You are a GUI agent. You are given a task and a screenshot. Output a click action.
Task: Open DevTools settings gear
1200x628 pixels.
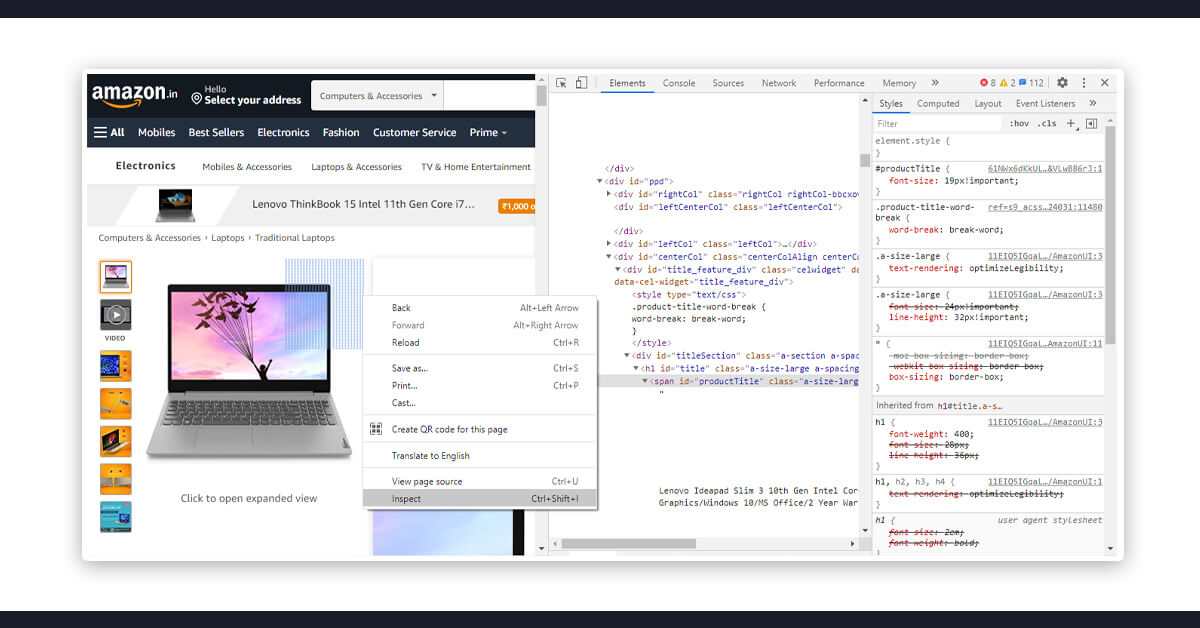[1062, 83]
